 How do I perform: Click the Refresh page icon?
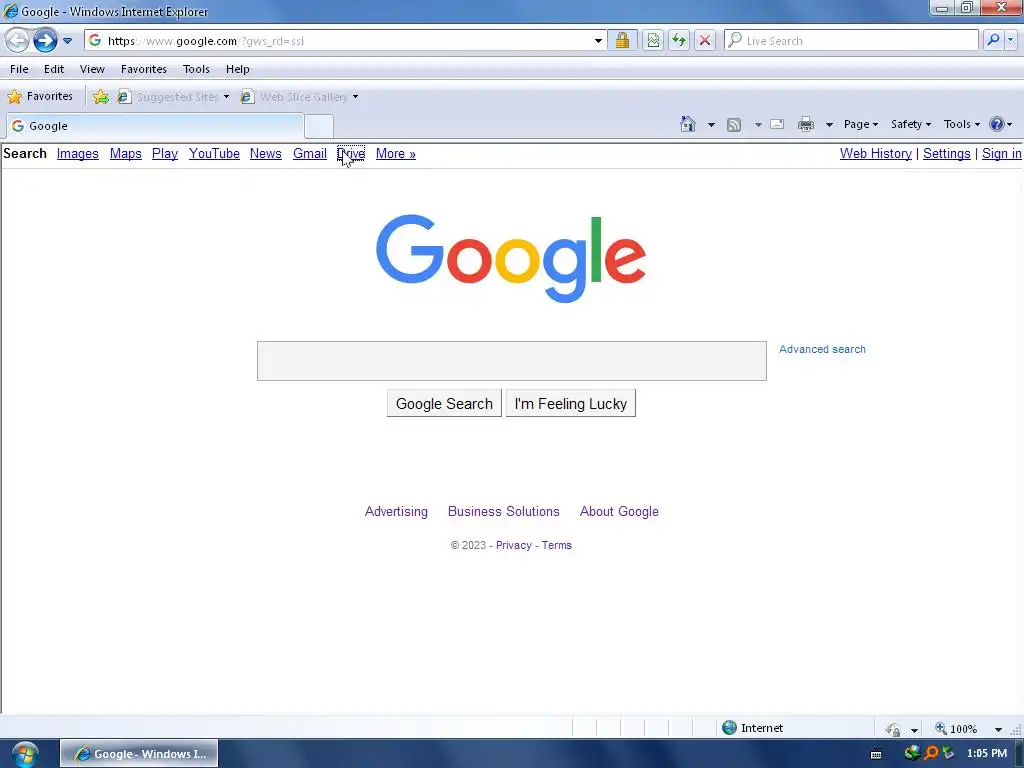679,40
